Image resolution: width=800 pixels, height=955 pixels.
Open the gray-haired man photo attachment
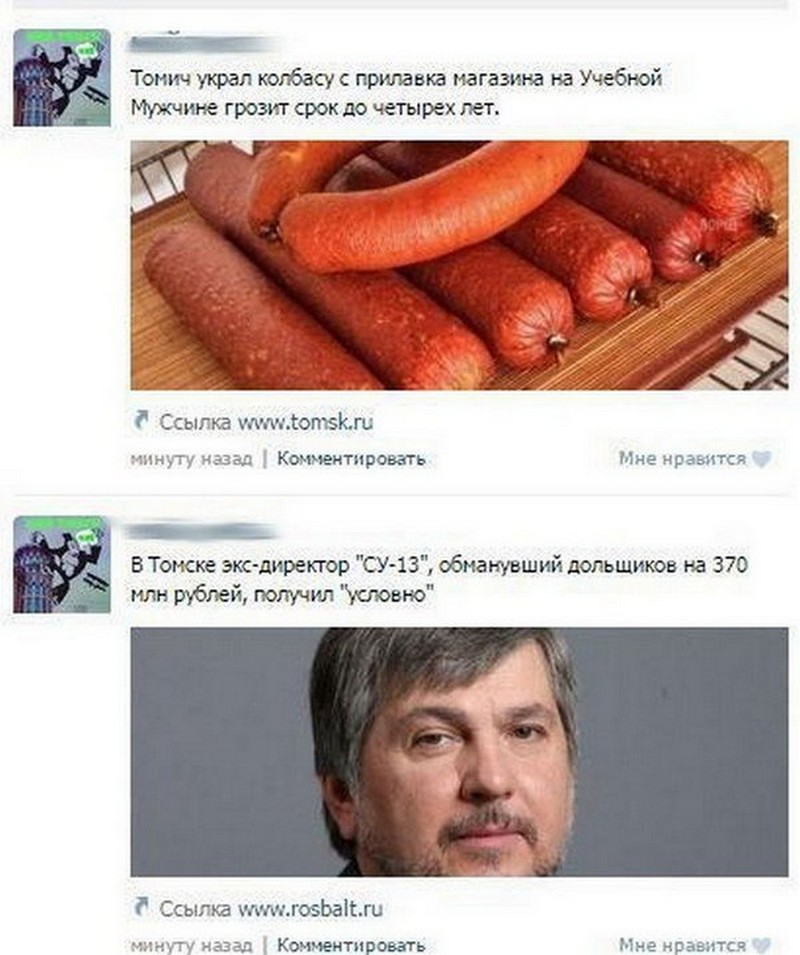tap(459, 752)
